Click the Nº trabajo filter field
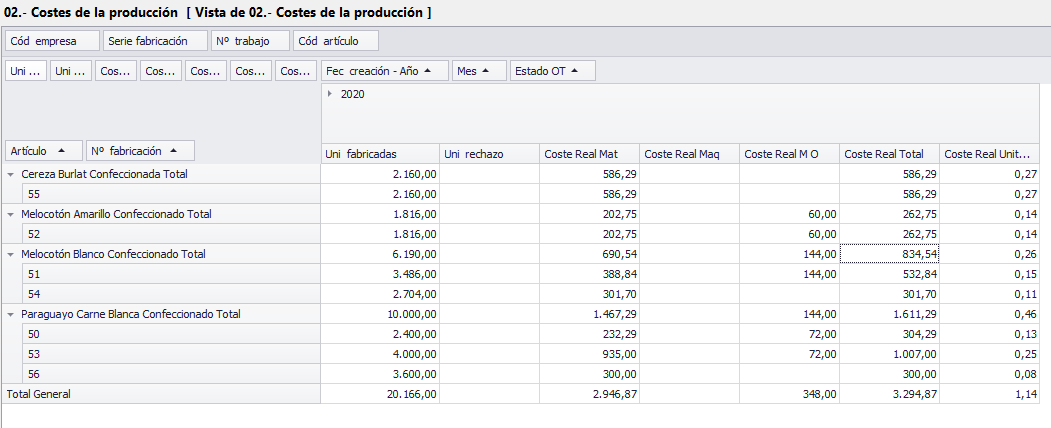1051x428 pixels. point(250,41)
